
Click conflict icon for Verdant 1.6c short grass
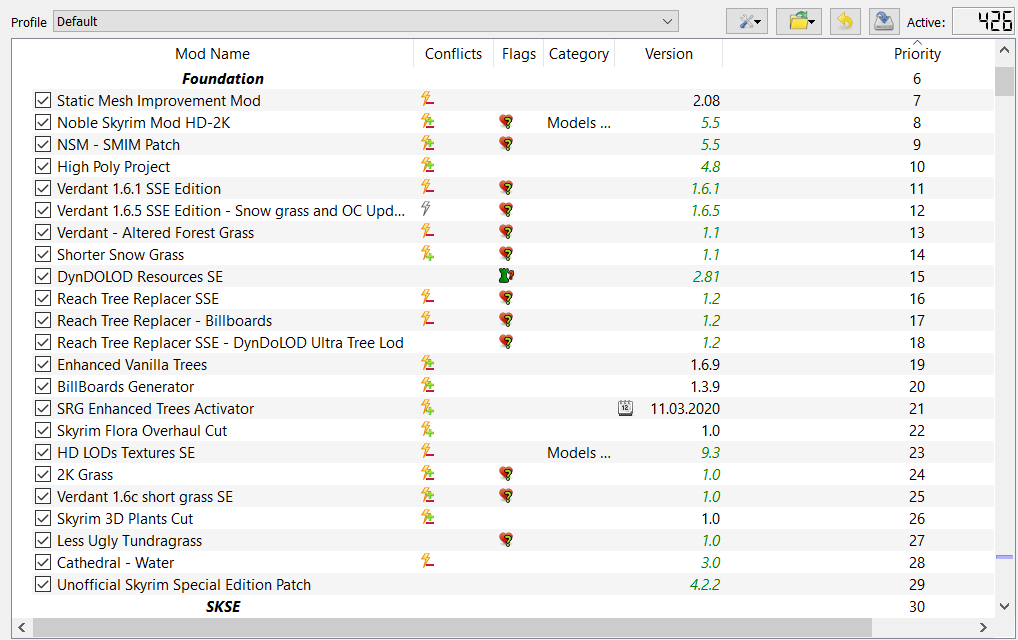427,495
